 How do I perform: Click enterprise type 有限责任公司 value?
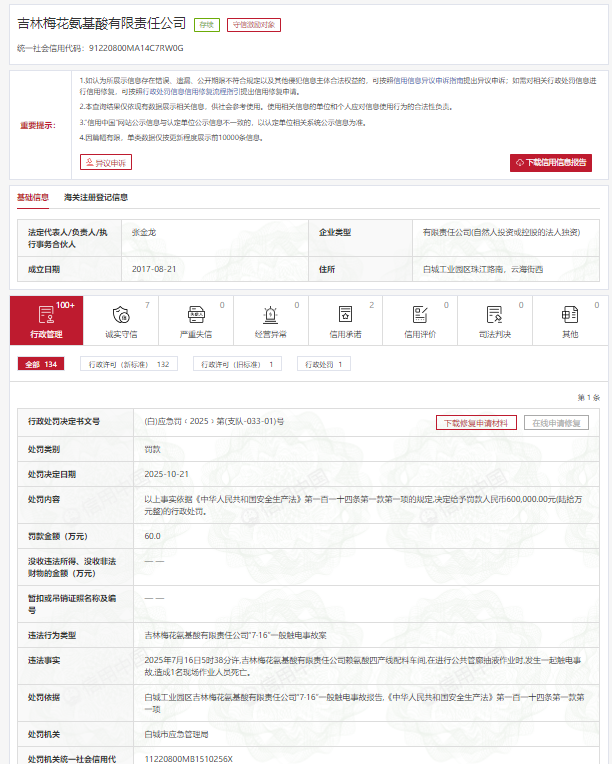501,233
